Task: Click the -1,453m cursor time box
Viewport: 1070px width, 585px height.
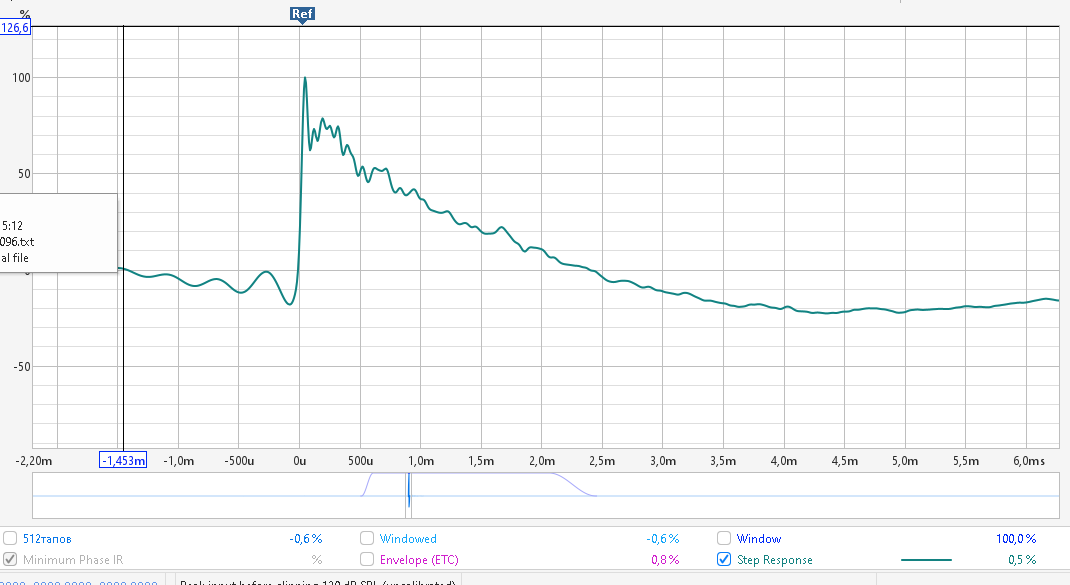Action: tap(123, 460)
